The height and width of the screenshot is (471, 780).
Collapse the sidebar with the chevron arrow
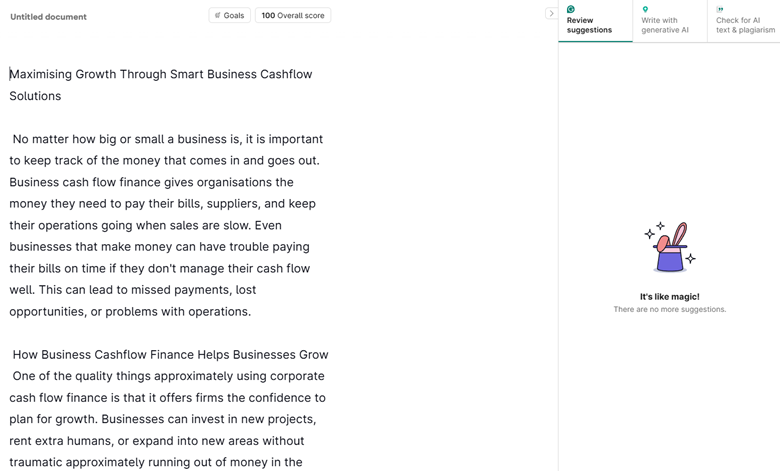(551, 13)
